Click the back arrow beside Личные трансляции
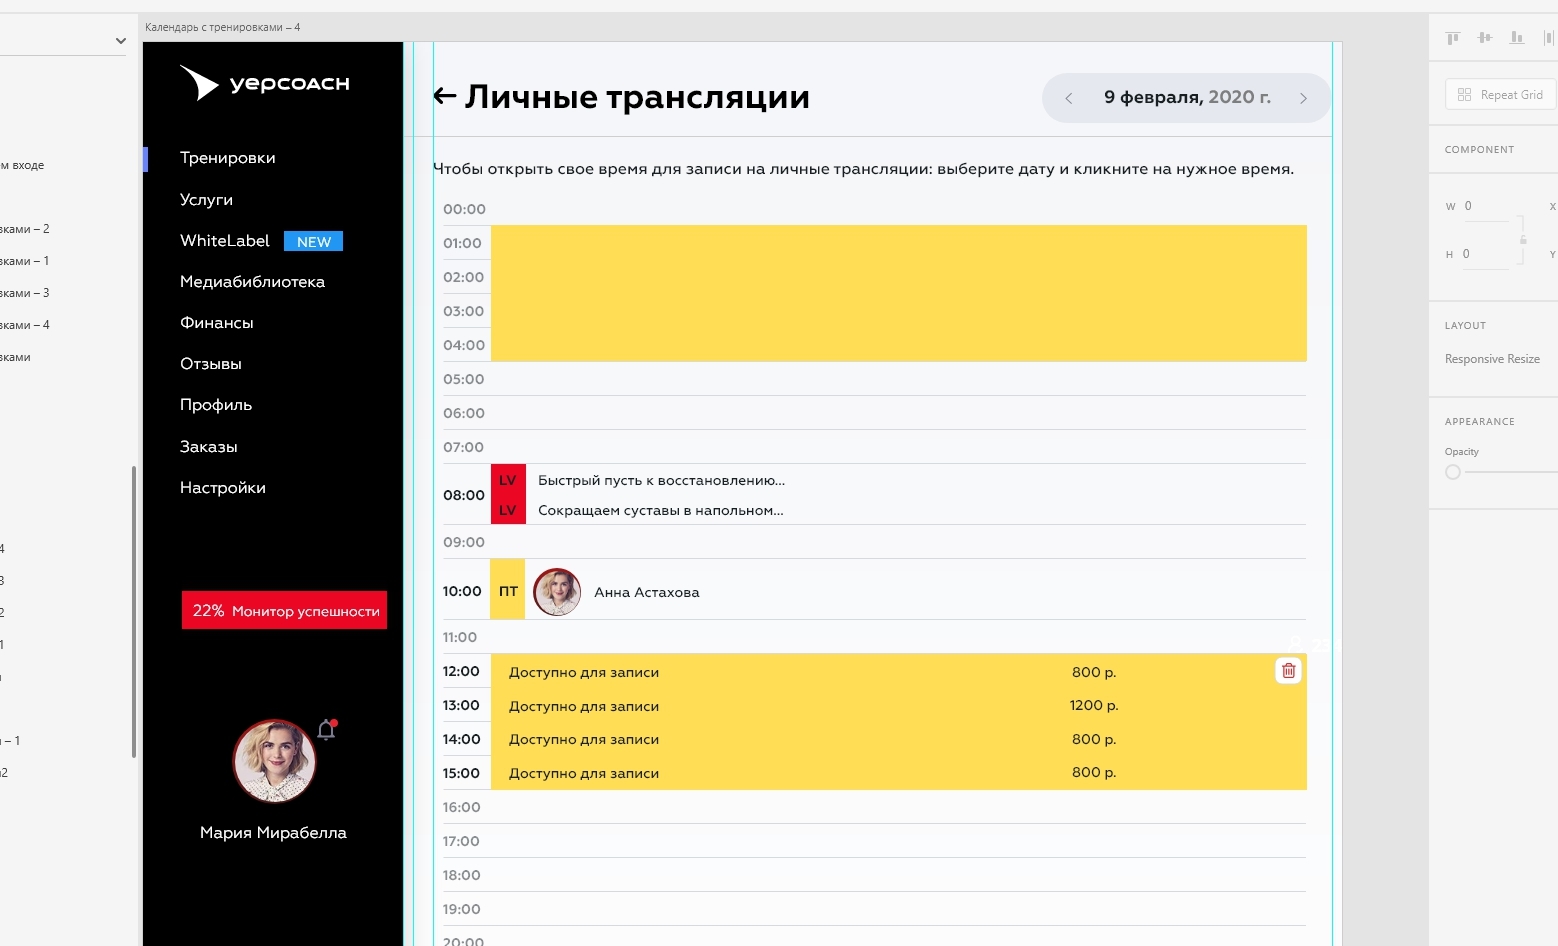 point(445,96)
